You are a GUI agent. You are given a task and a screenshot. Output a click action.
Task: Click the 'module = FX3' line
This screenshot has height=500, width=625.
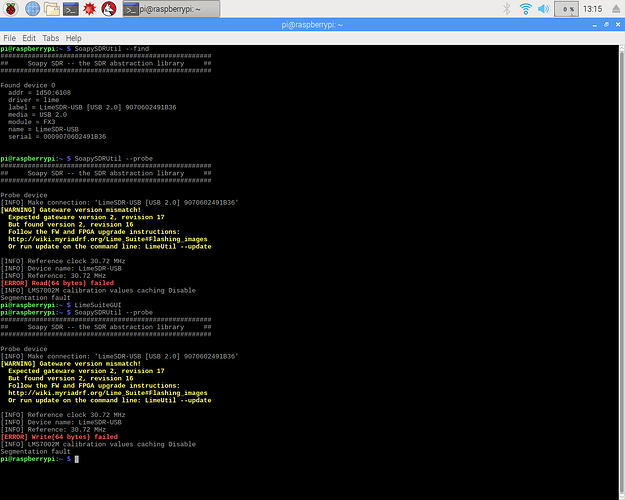(32, 122)
